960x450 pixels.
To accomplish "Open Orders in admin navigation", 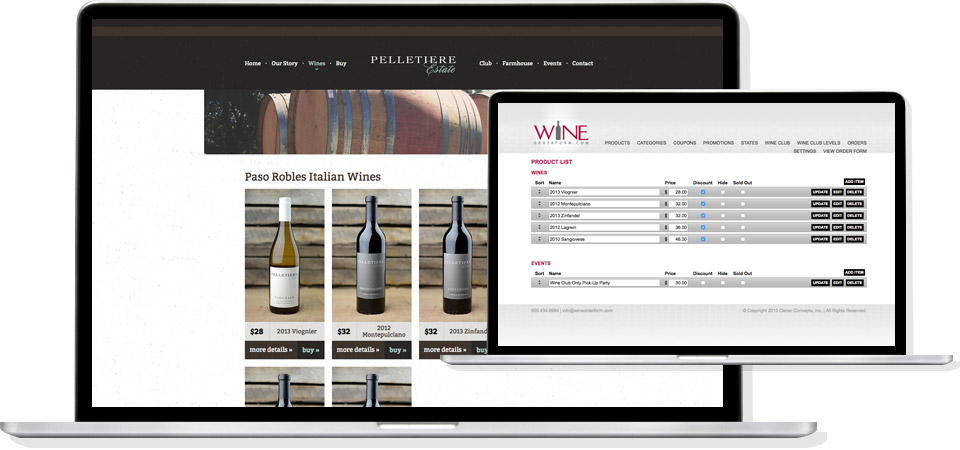I will pyautogui.click(x=857, y=143).
